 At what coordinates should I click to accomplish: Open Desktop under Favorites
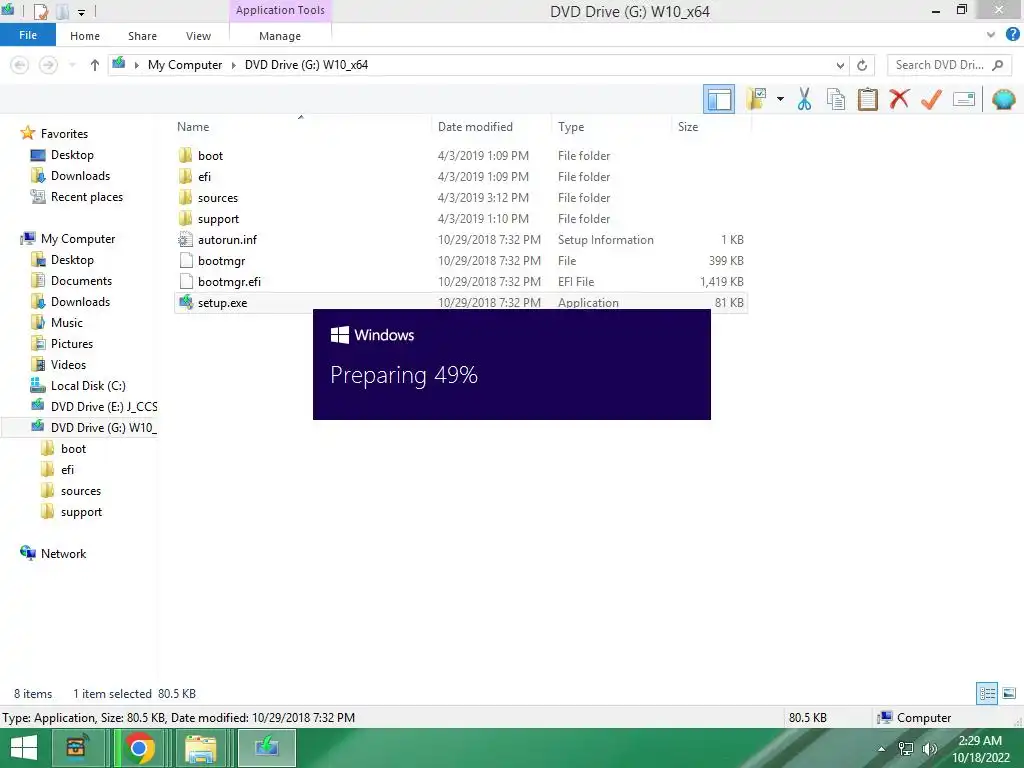coord(72,155)
